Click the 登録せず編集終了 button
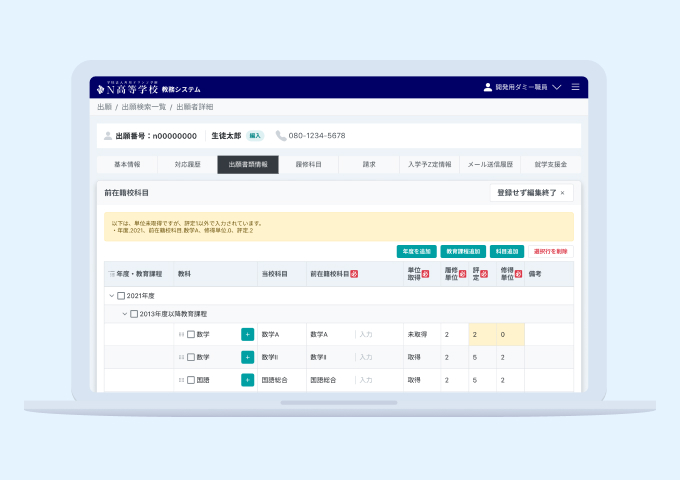Screen dimensions: 680x480 coord(531,193)
